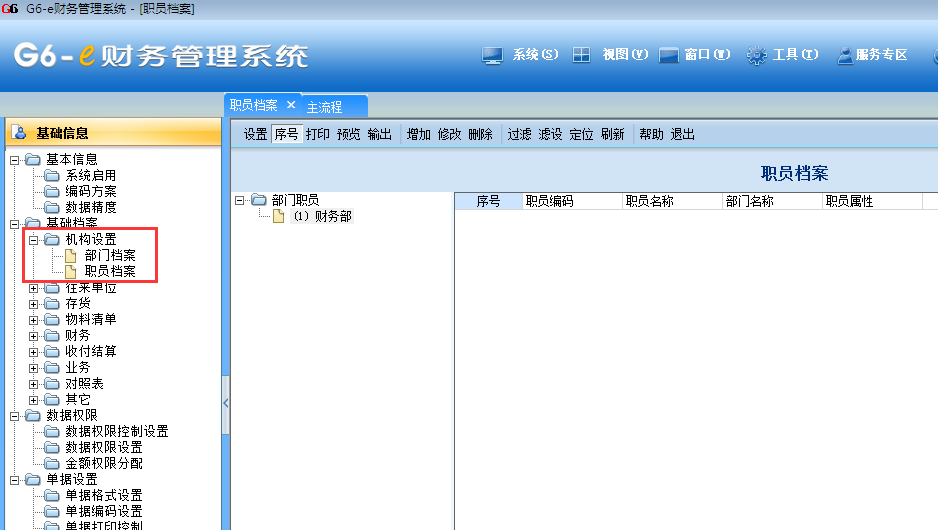Click the 视图(V) grid icon
The image size is (938, 530).
tap(581, 55)
